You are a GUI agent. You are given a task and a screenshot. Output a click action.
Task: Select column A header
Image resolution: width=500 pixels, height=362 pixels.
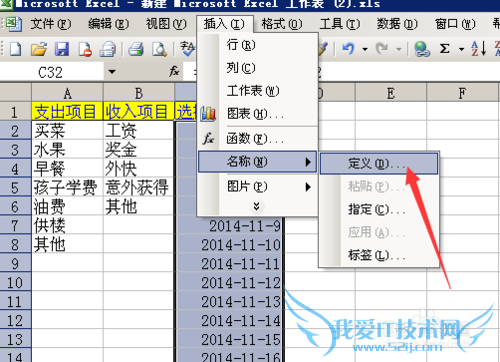click(67, 93)
